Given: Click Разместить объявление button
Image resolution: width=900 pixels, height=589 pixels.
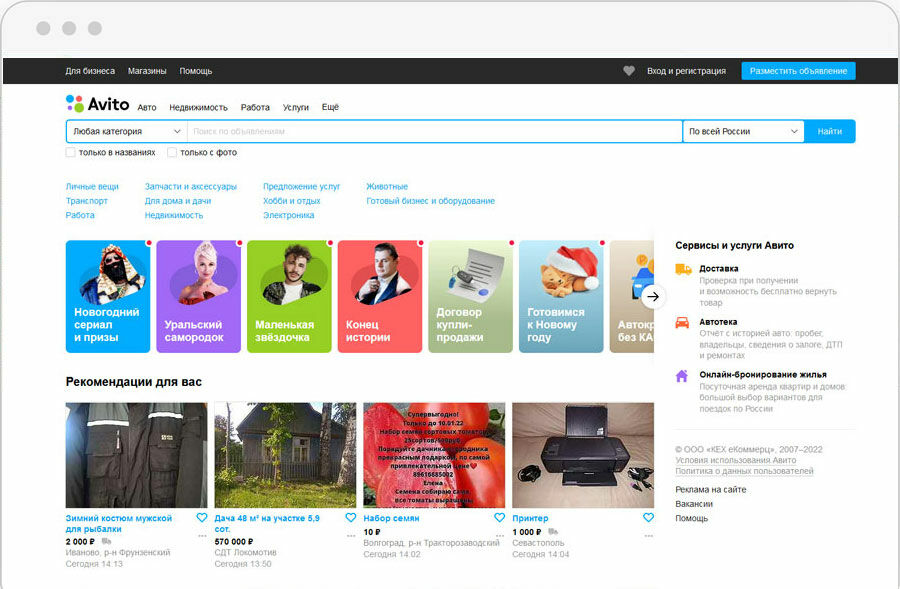Looking at the screenshot, I should point(798,71).
